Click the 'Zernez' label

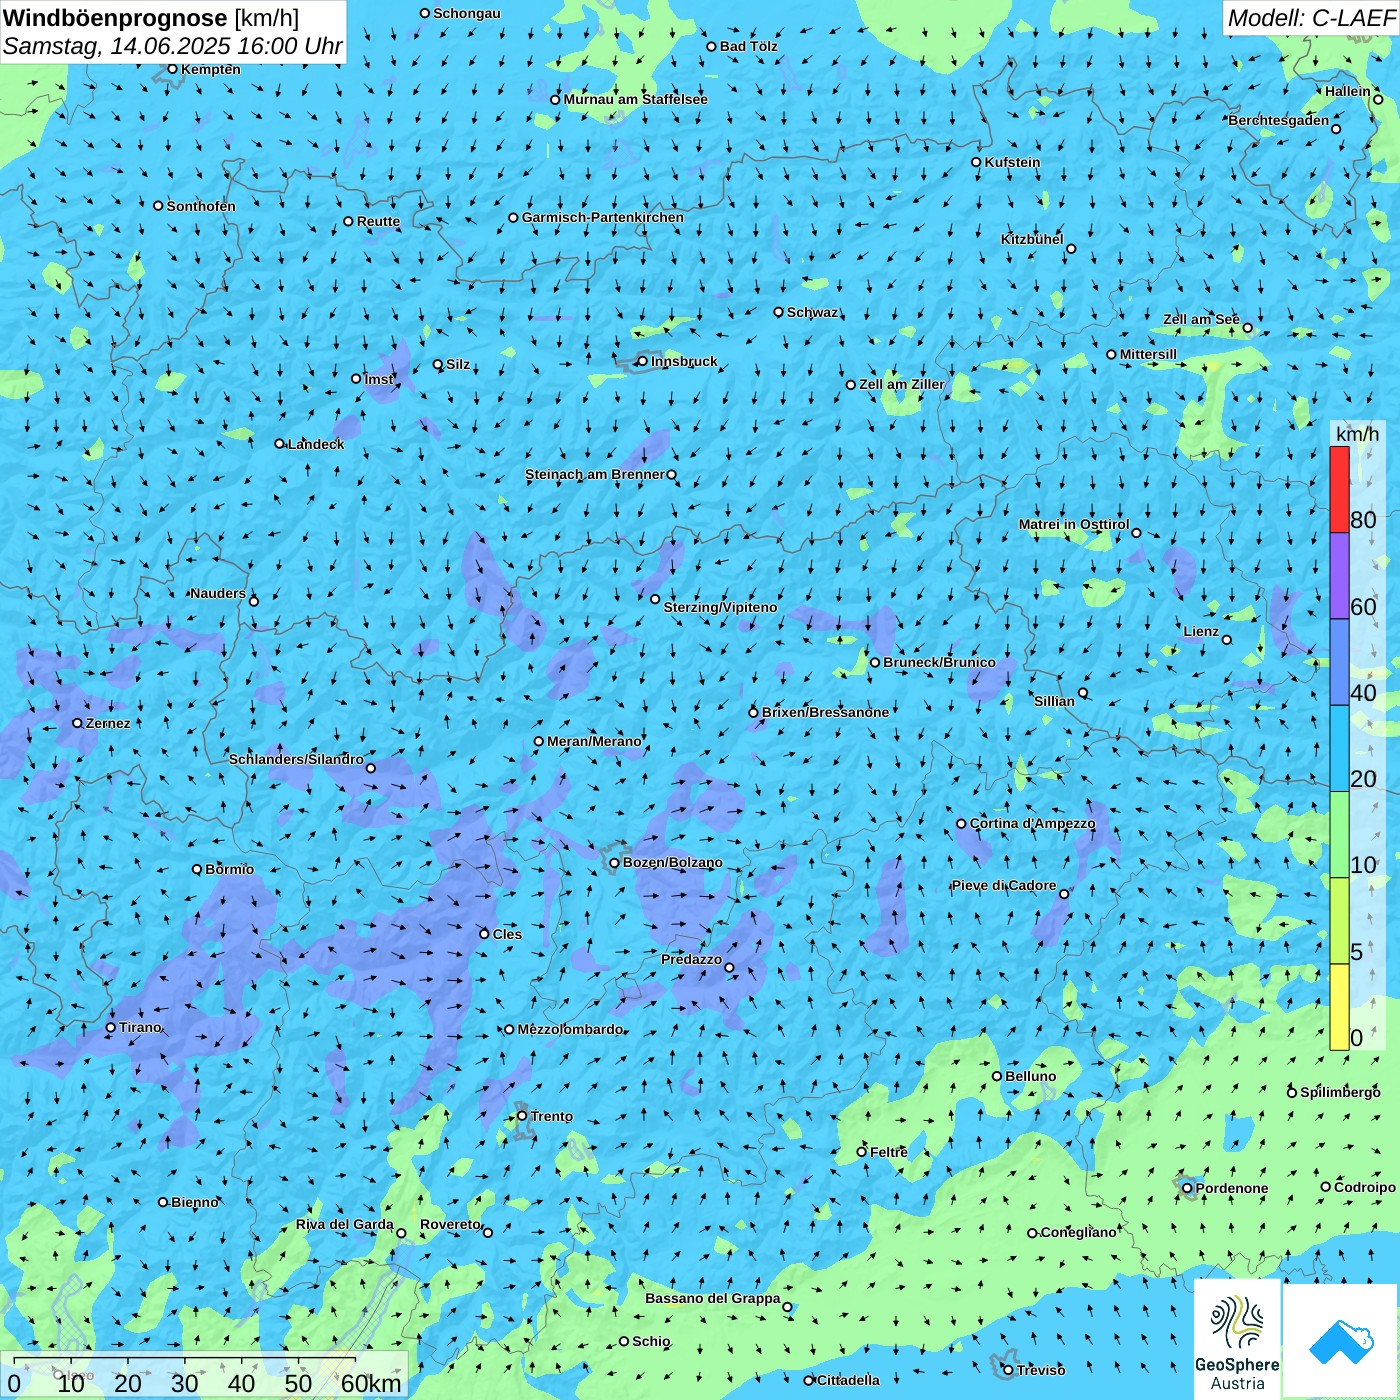[x=108, y=723]
